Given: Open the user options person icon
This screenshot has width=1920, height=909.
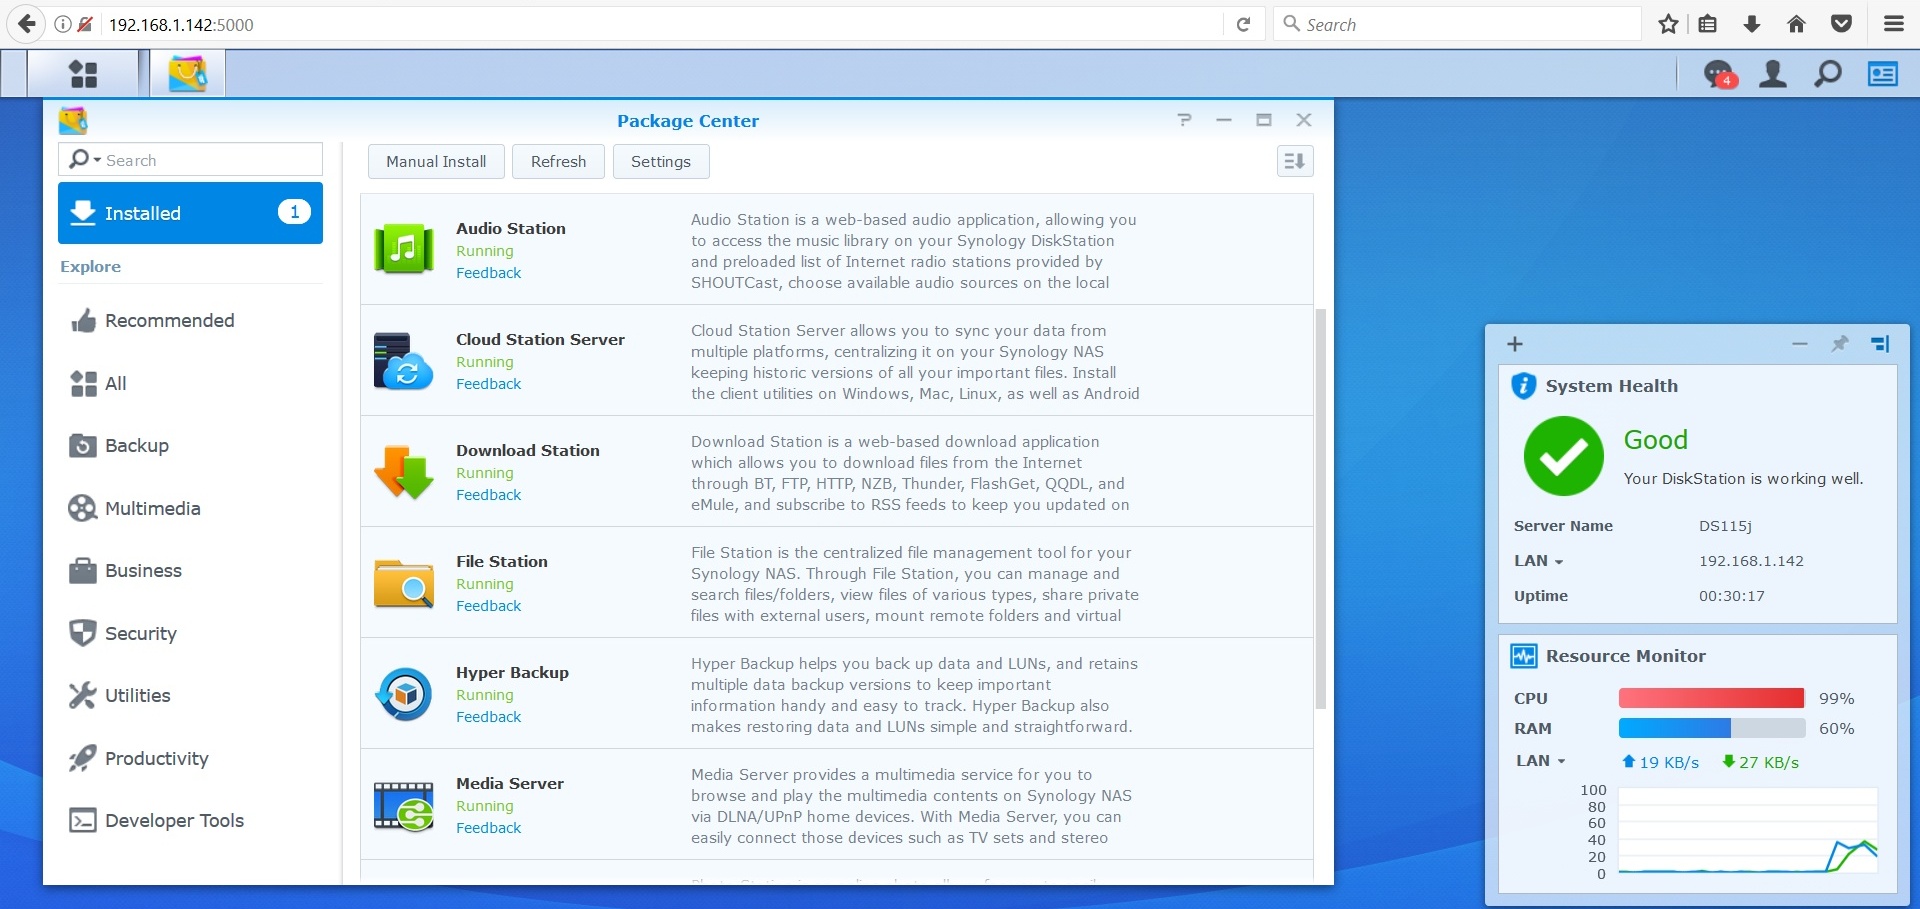Looking at the screenshot, I should click(1773, 74).
